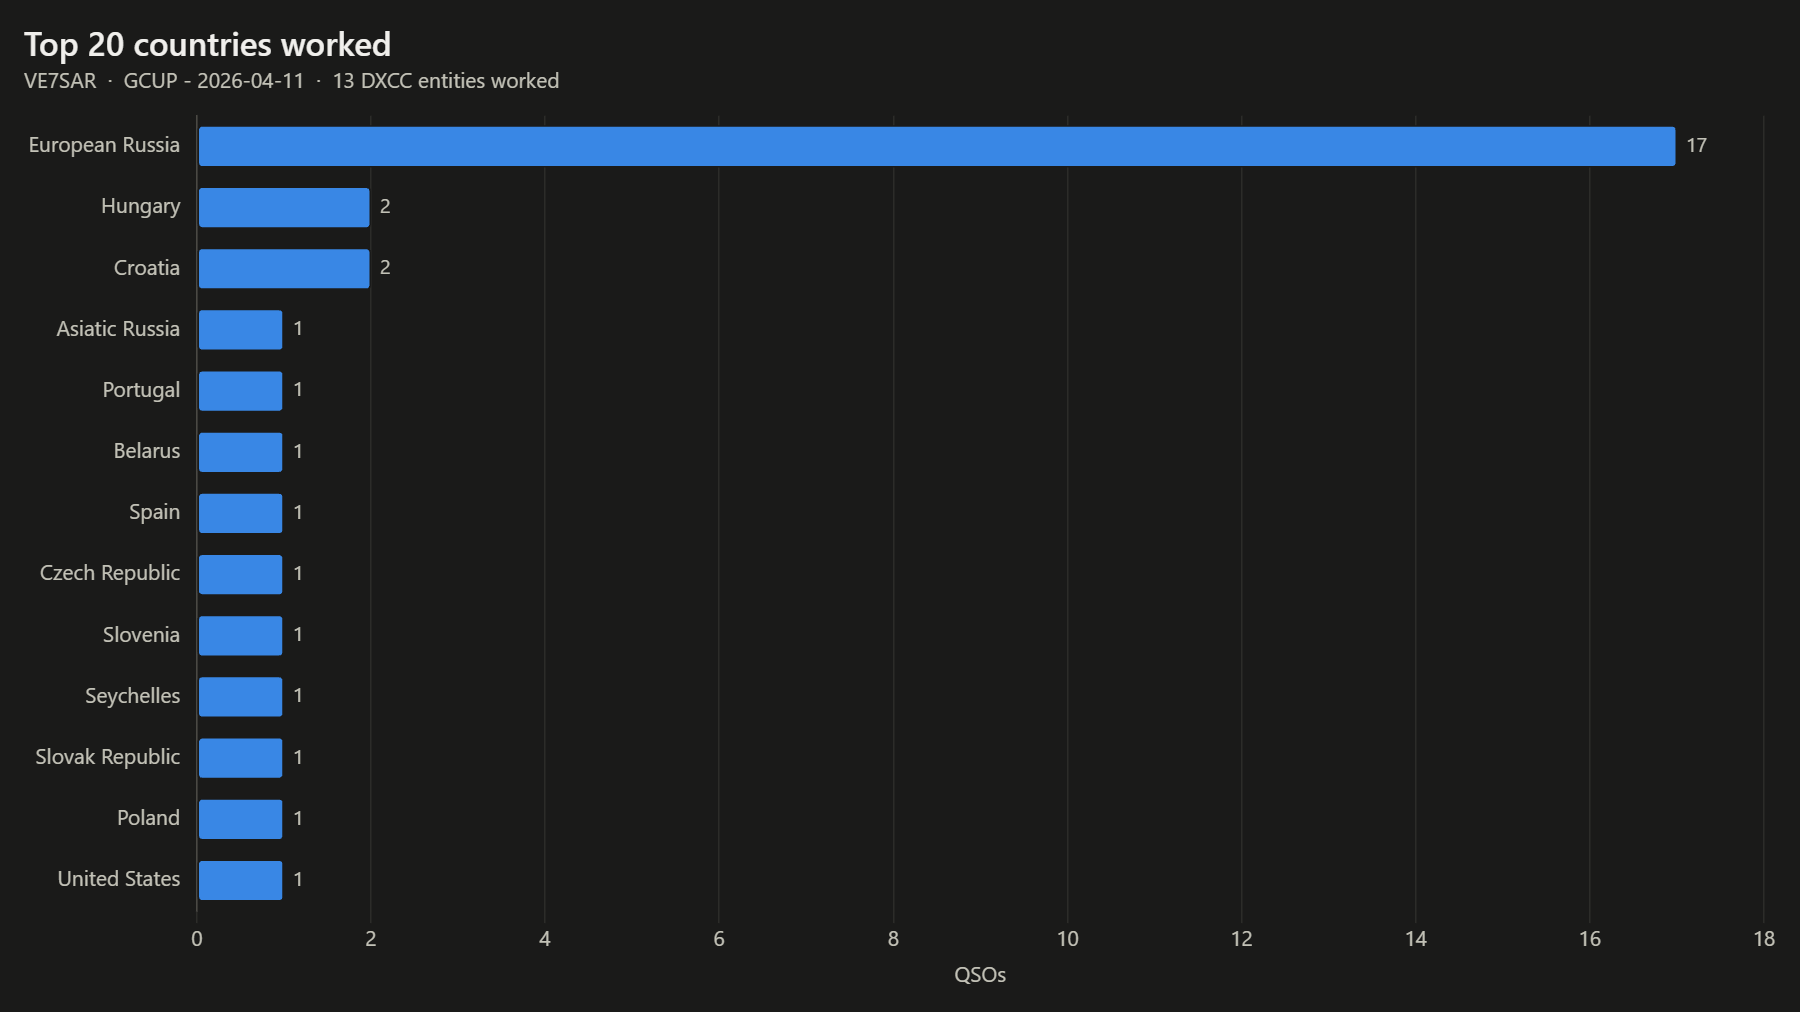Click the Slovak Republic bar
This screenshot has width=1800, height=1012.
pos(240,758)
